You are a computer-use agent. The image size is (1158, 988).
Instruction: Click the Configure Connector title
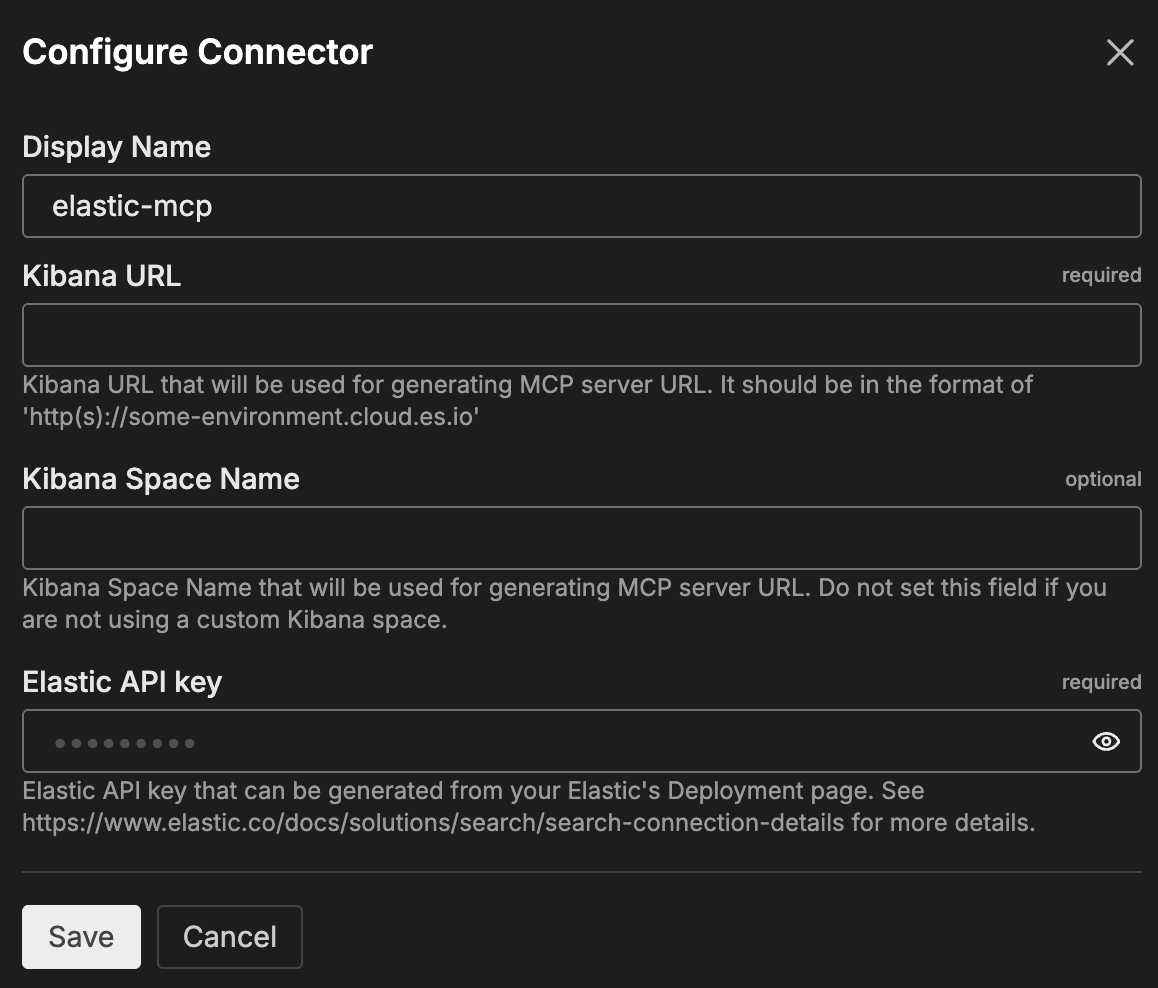197,52
